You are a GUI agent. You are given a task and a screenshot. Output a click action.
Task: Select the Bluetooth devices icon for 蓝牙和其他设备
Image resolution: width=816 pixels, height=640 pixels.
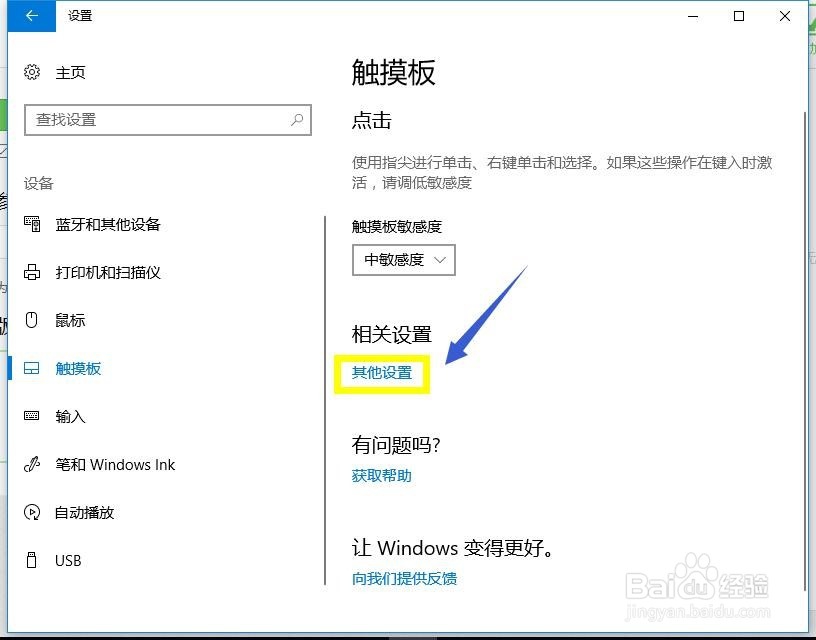(31, 224)
